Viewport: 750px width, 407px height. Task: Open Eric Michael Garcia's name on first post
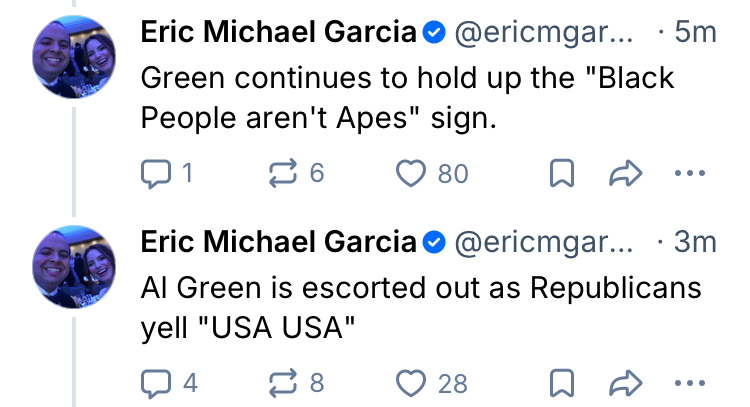(x=278, y=33)
